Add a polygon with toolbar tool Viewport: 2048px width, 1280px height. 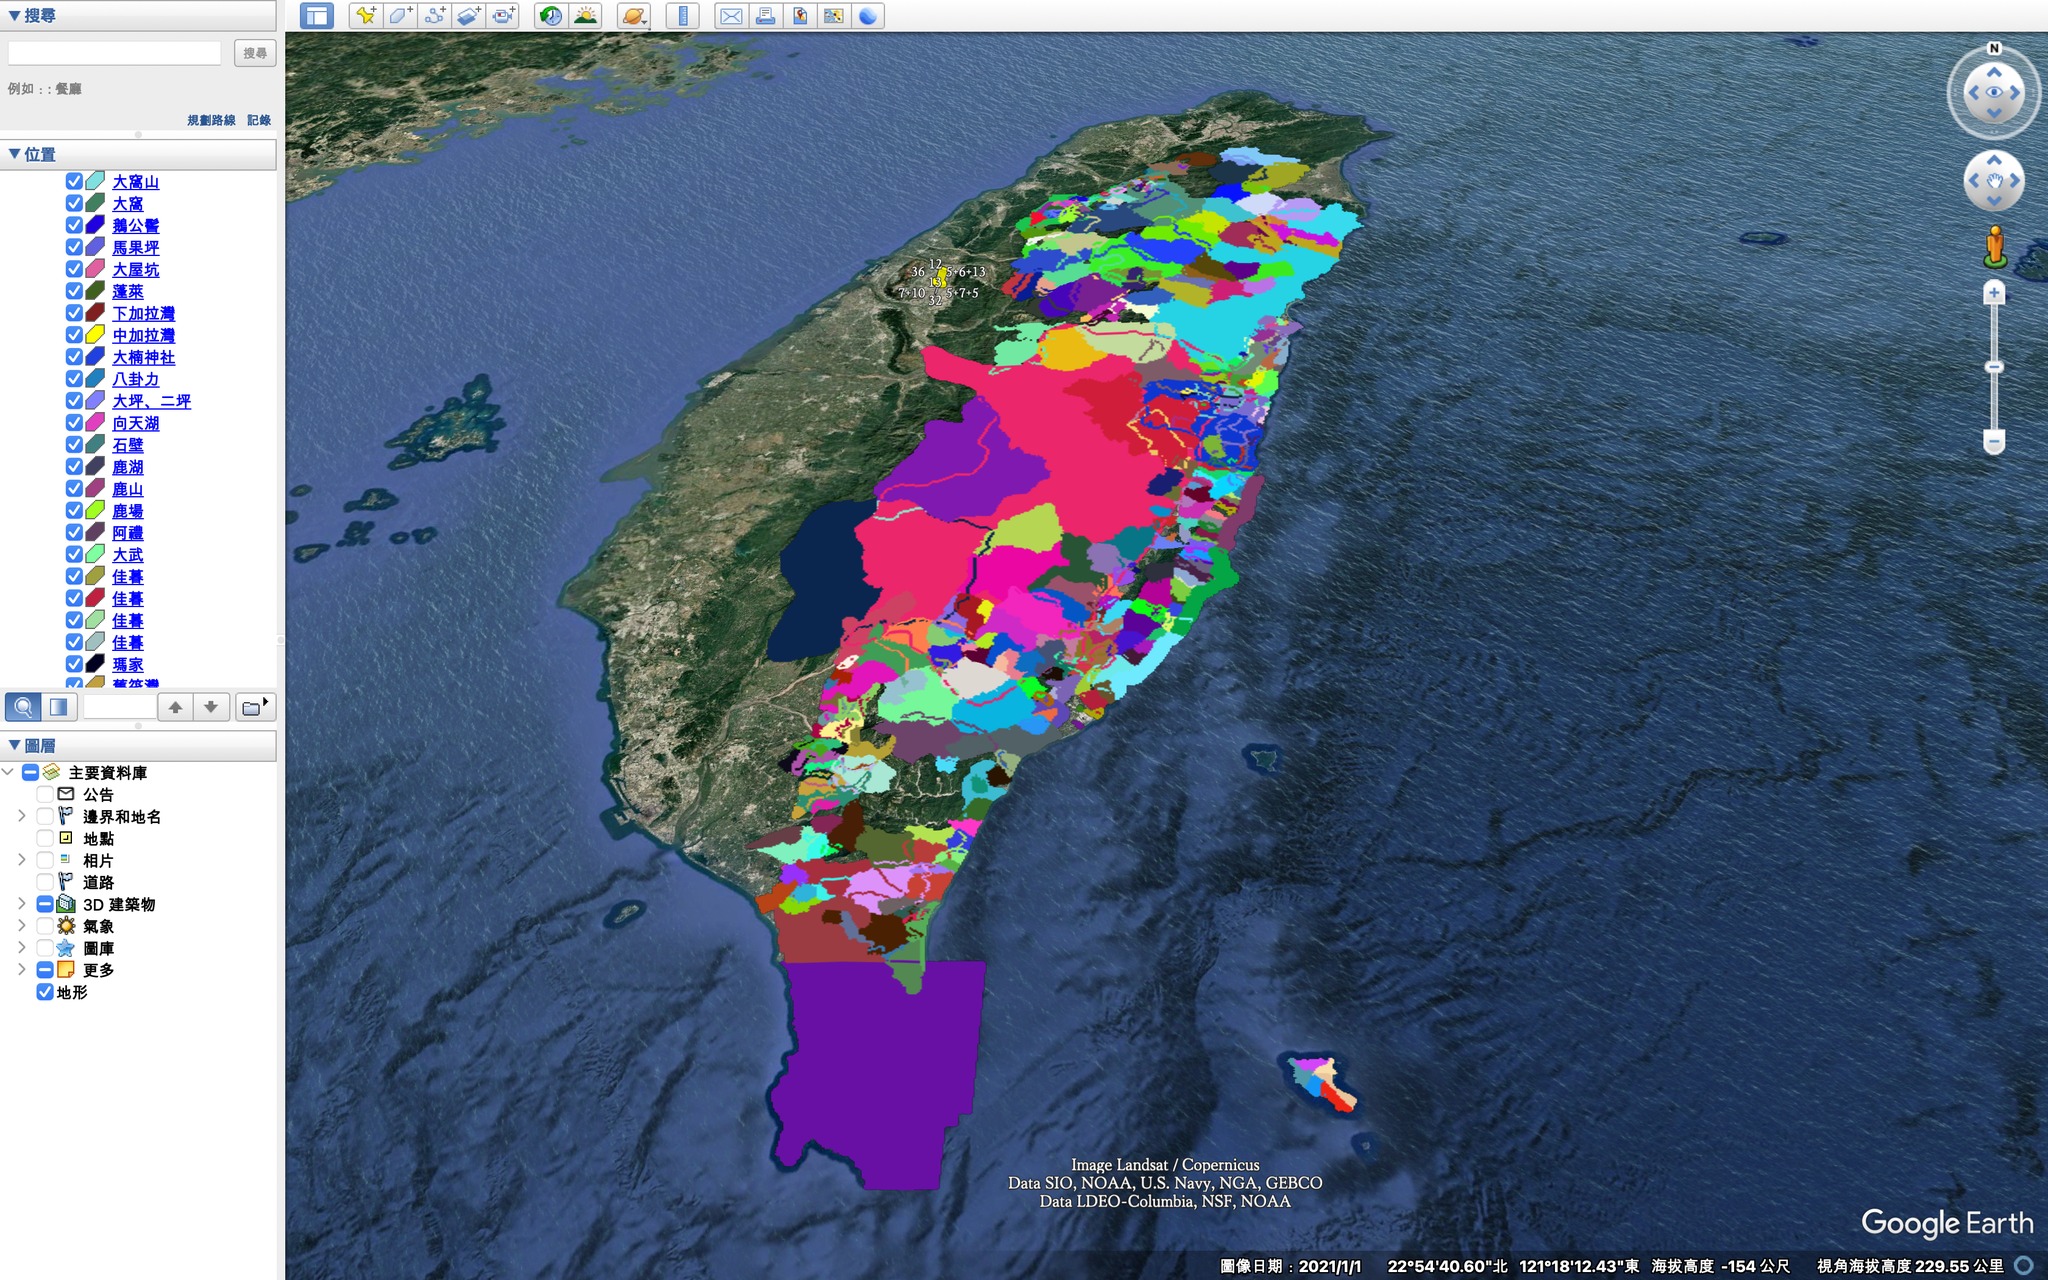pyautogui.click(x=400, y=16)
